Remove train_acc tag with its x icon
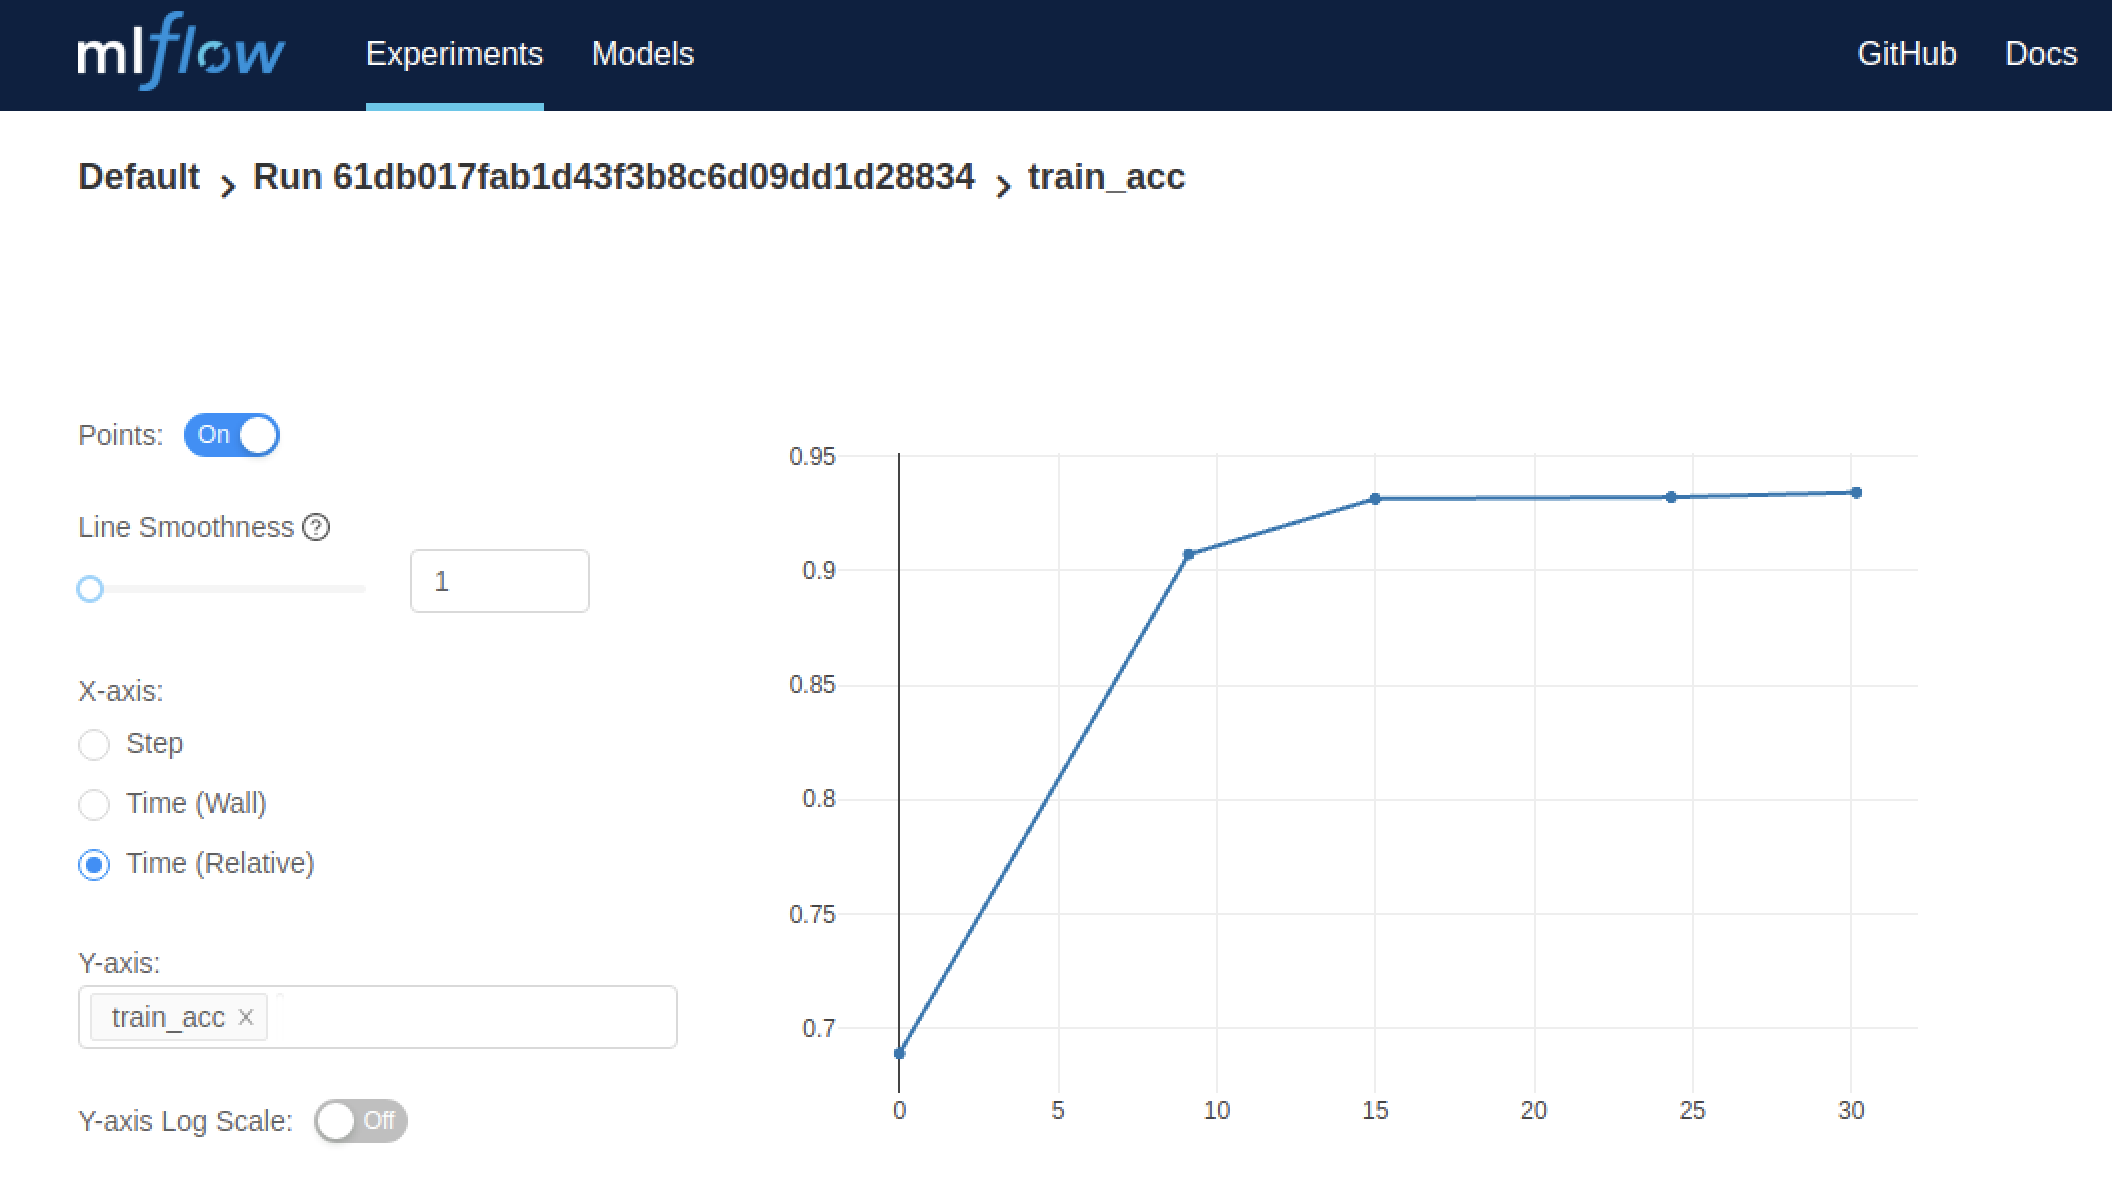 (x=246, y=1017)
